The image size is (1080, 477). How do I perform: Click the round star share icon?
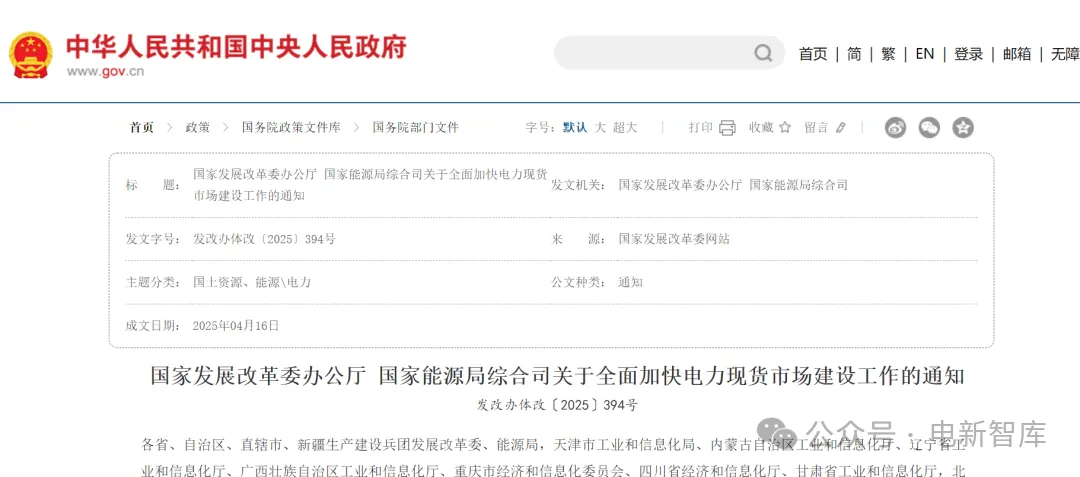tap(963, 127)
